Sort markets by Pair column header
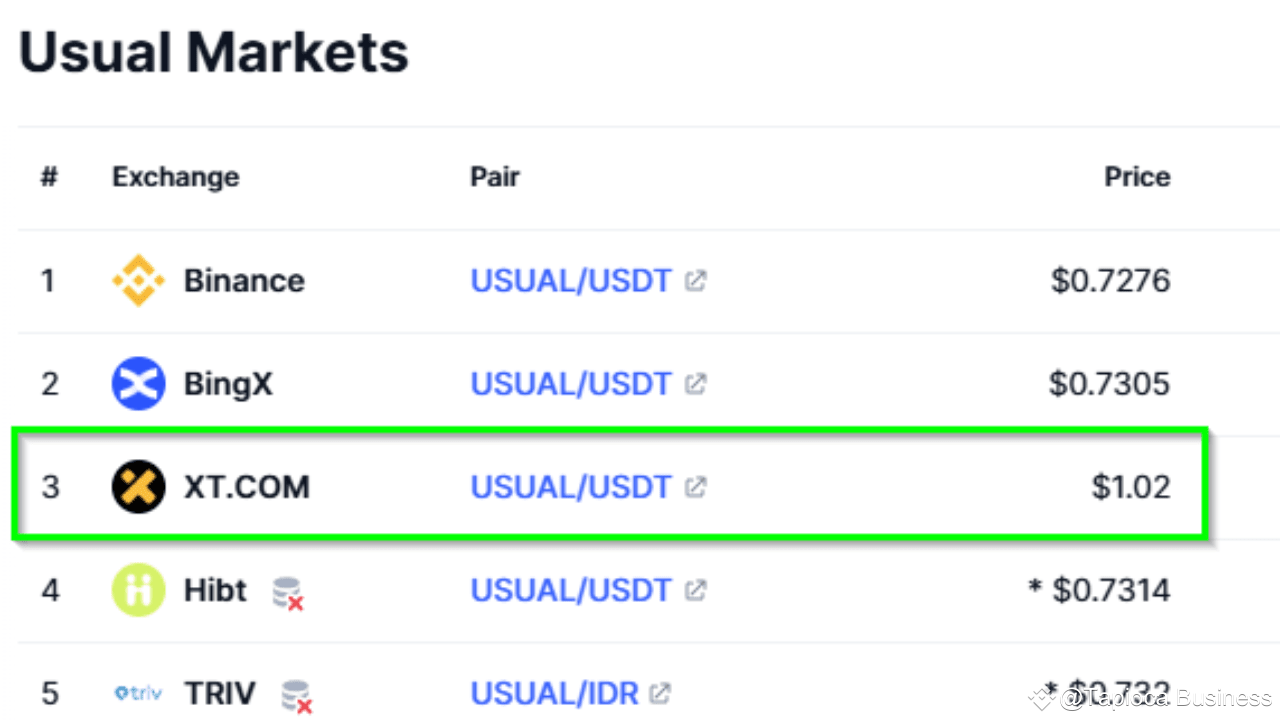 pos(495,177)
